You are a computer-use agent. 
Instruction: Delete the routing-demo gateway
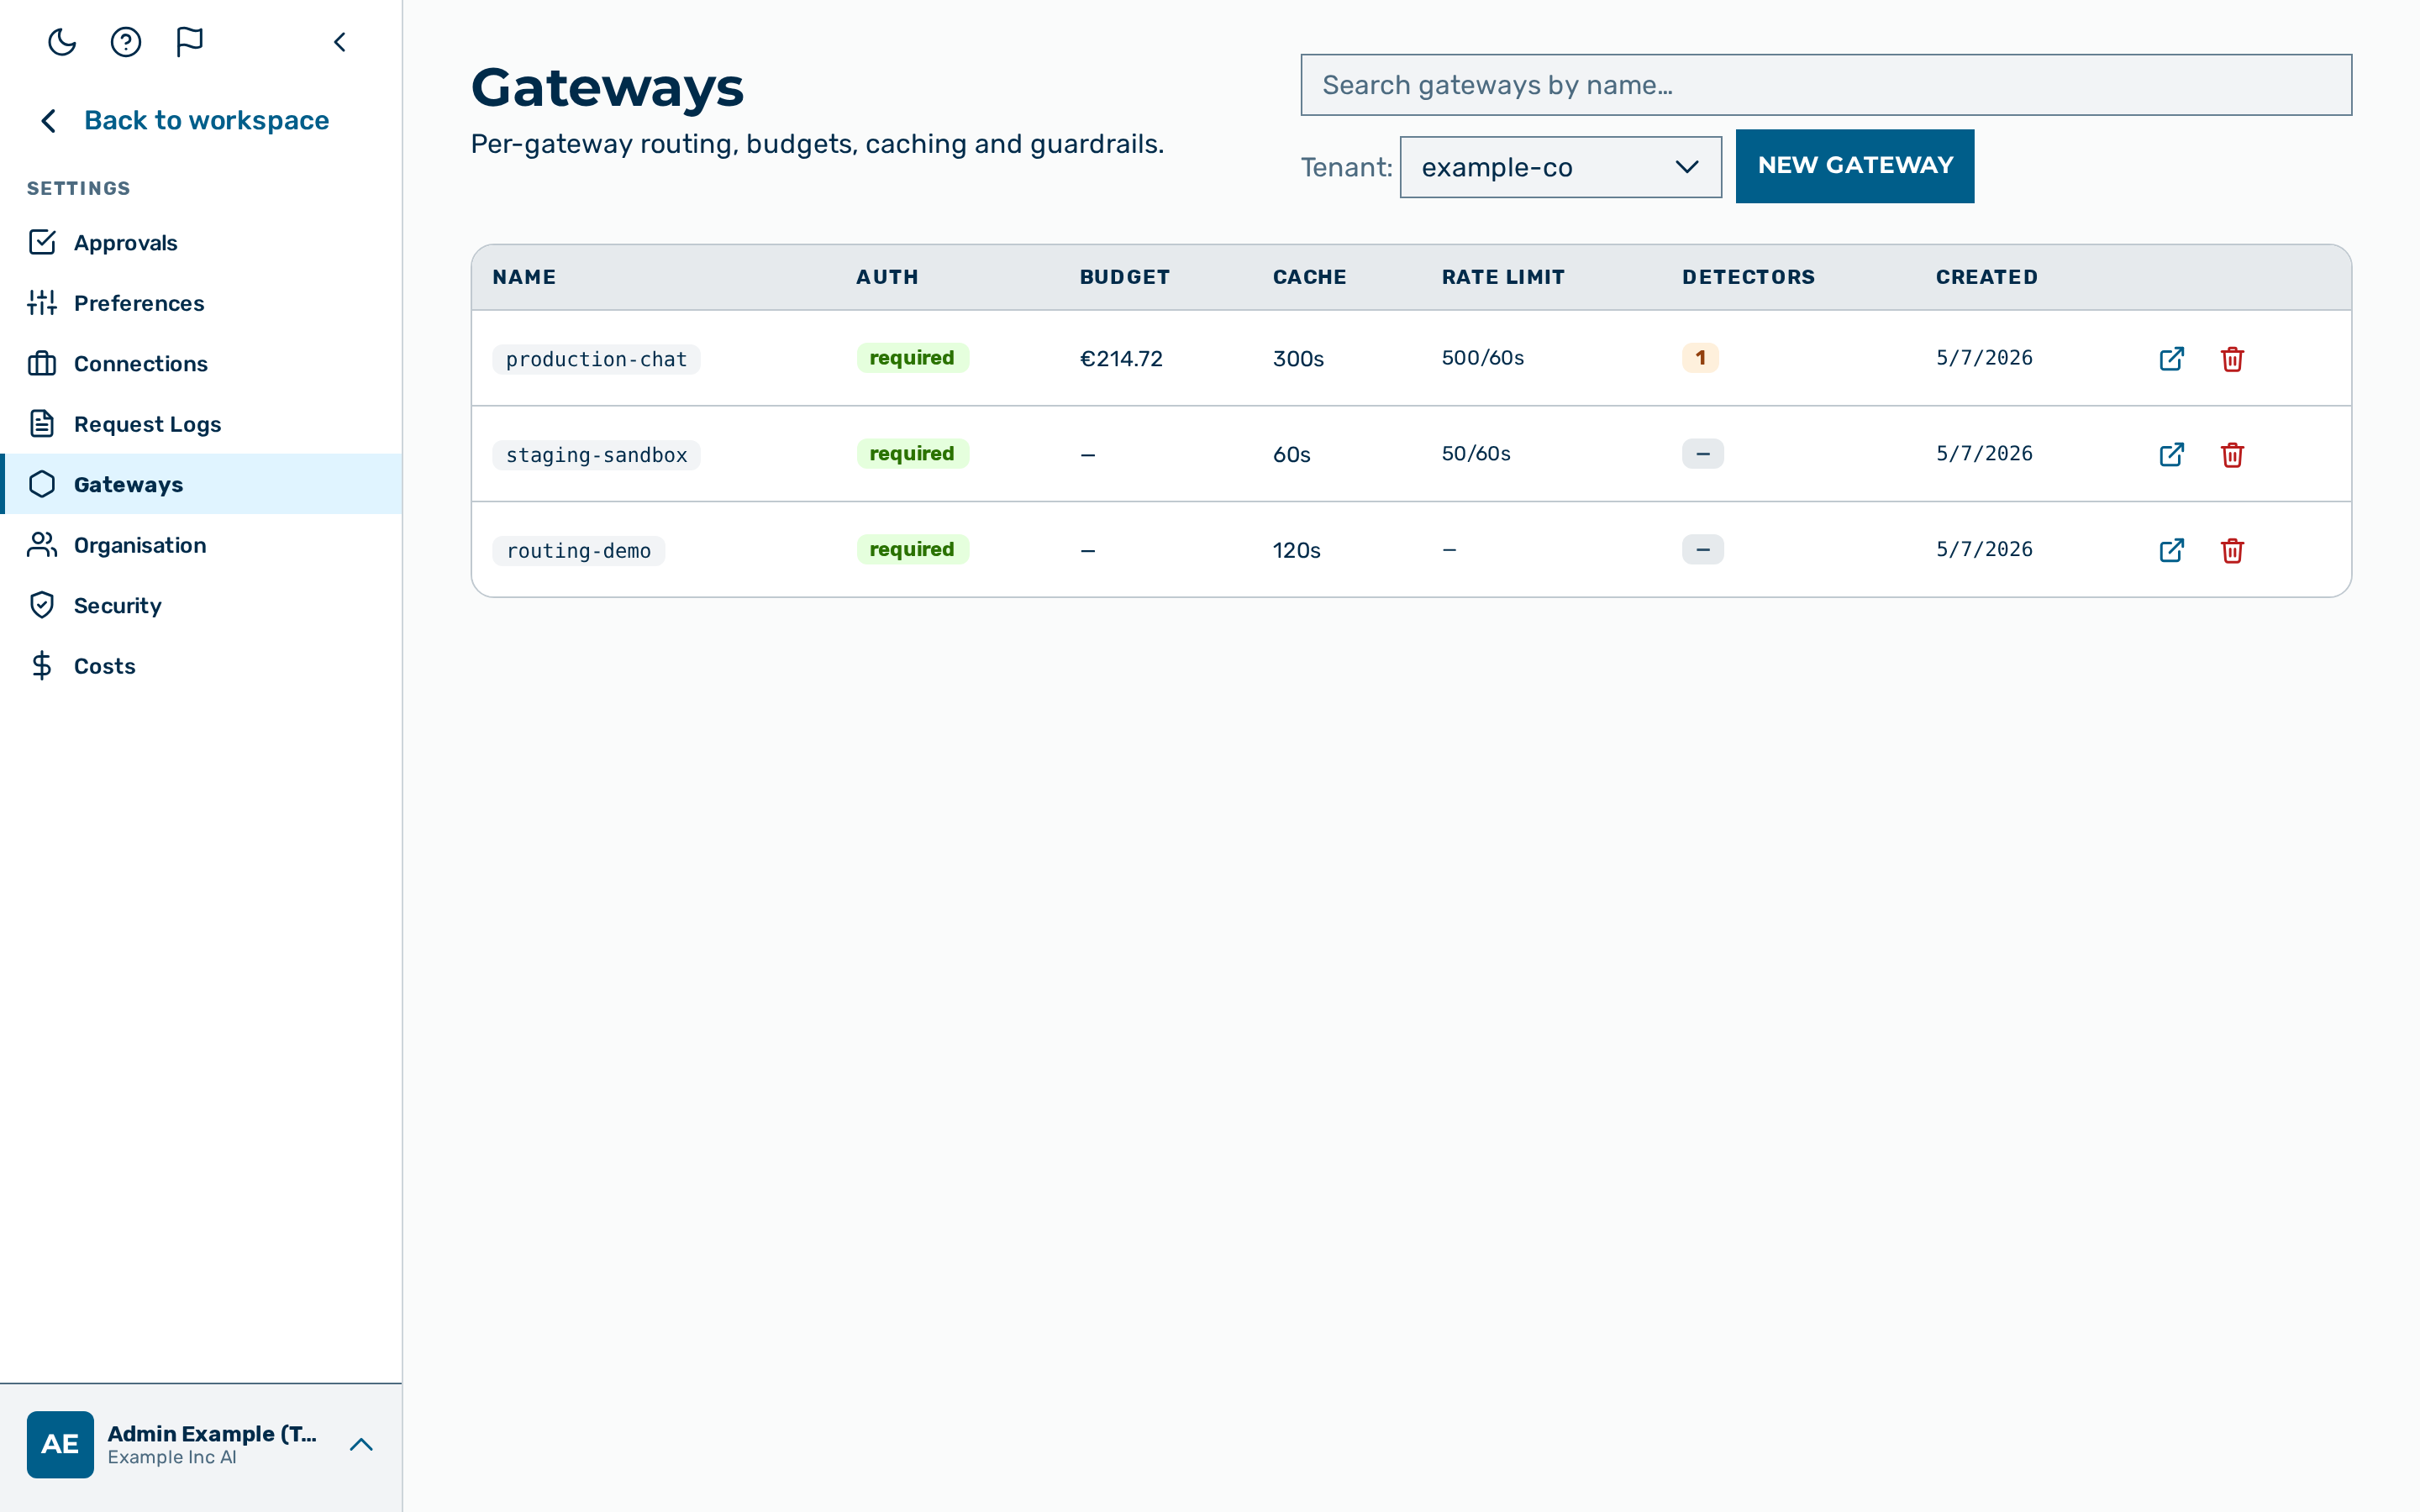2232,551
